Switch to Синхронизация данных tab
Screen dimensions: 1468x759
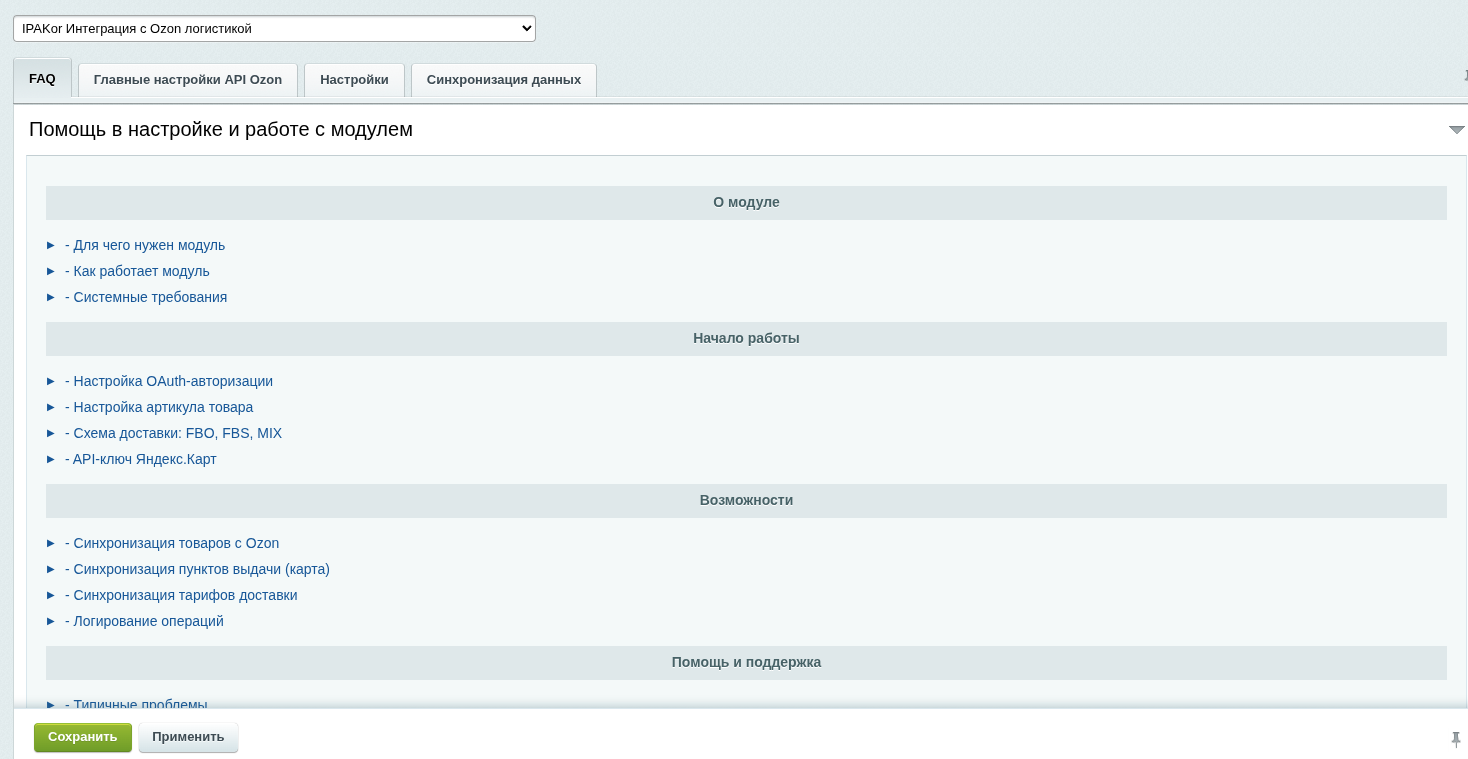[504, 80]
